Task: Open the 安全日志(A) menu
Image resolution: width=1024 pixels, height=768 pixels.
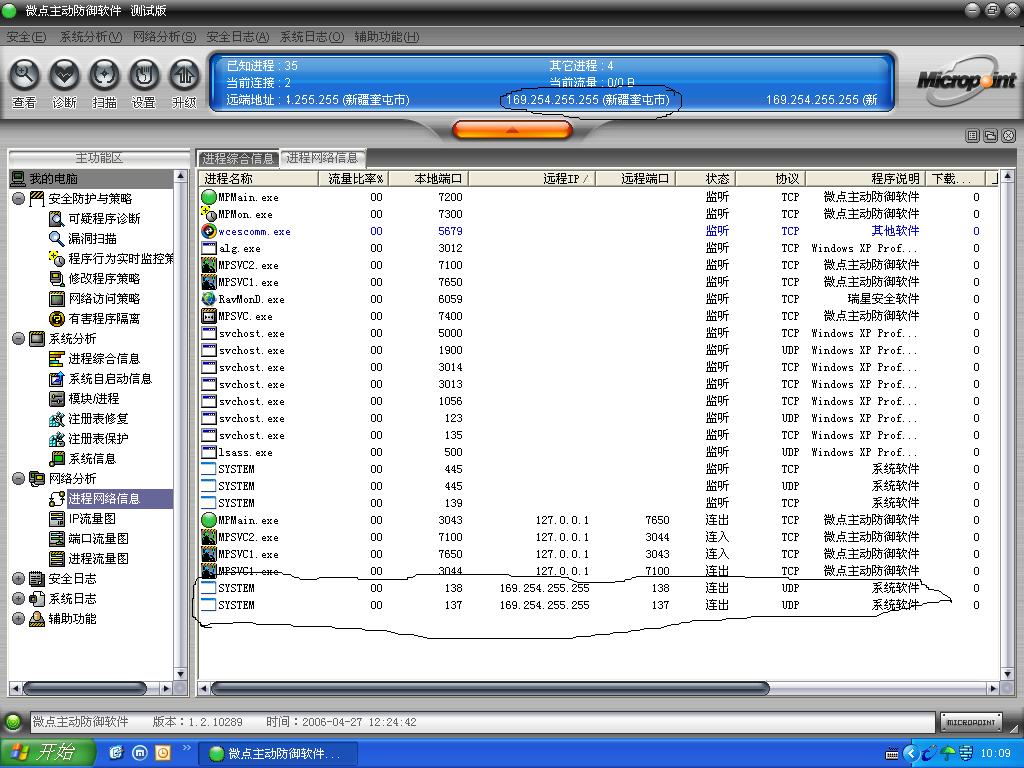Action: click(x=238, y=37)
